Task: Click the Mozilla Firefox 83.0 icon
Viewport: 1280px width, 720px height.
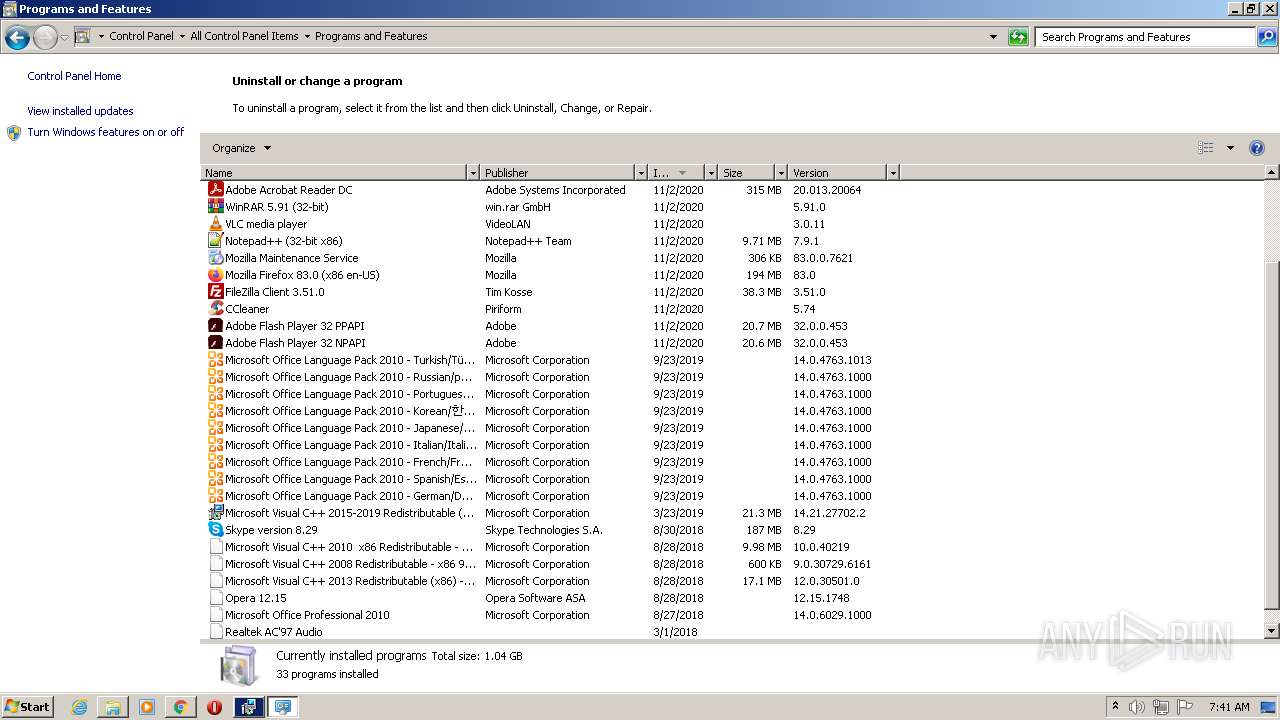Action: pos(215,275)
